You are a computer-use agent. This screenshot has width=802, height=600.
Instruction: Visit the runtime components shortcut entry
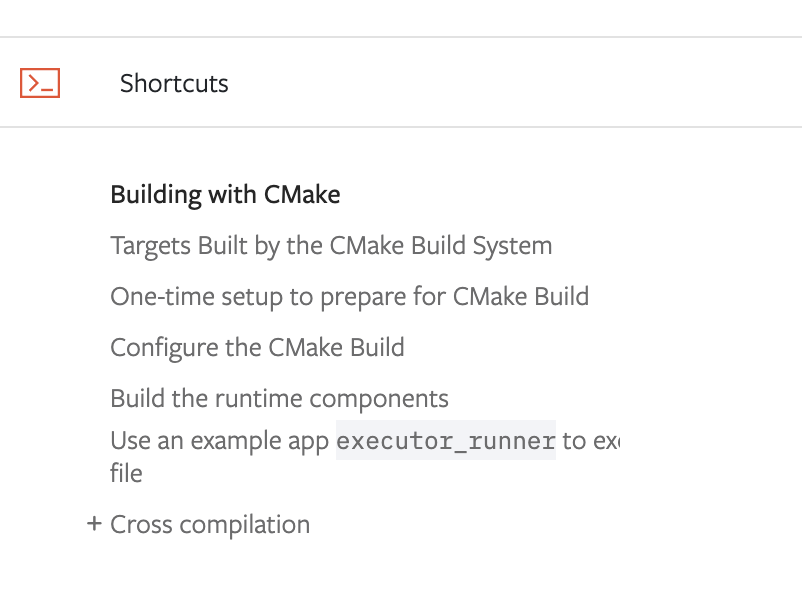click(x=279, y=399)
